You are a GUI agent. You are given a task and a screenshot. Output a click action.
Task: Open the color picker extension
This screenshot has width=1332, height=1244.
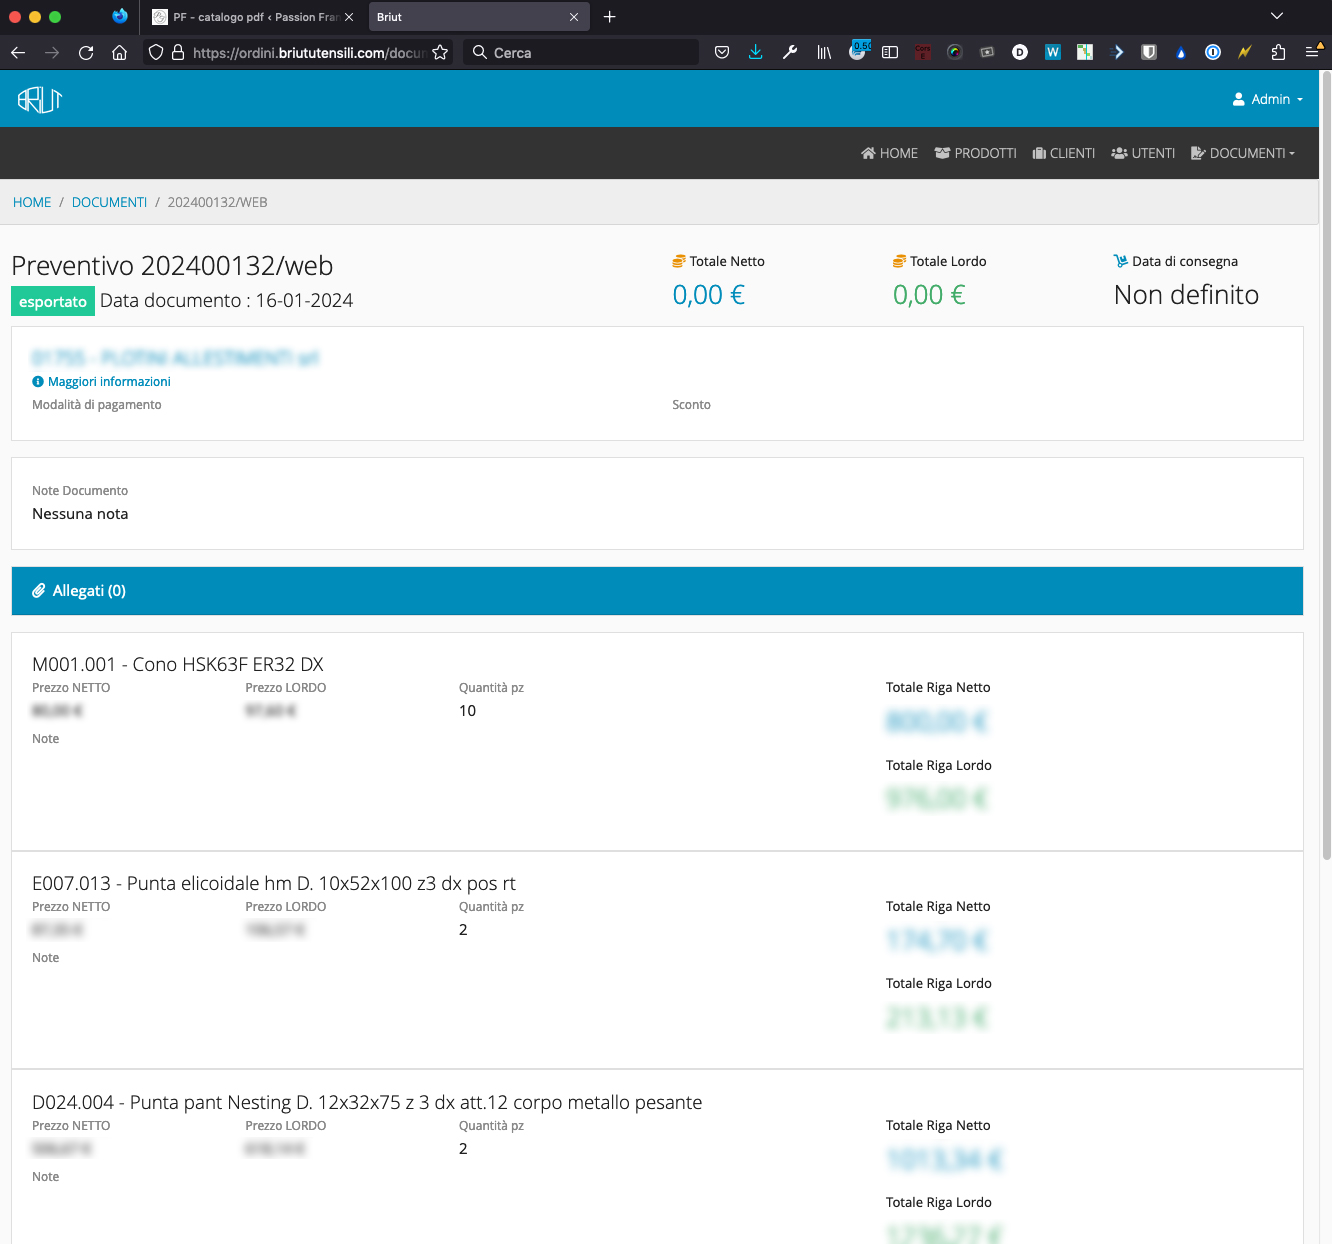(955, 52)
